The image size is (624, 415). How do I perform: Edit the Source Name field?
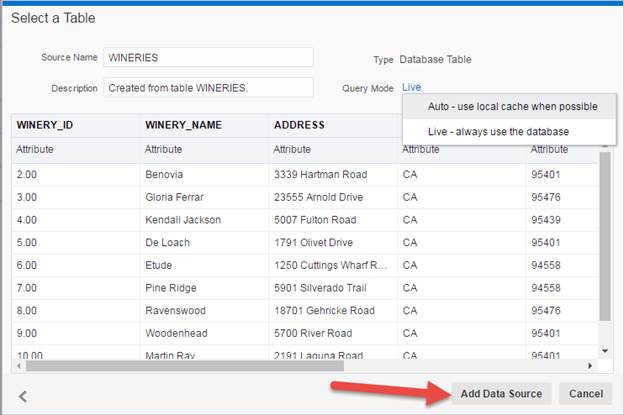208,58
